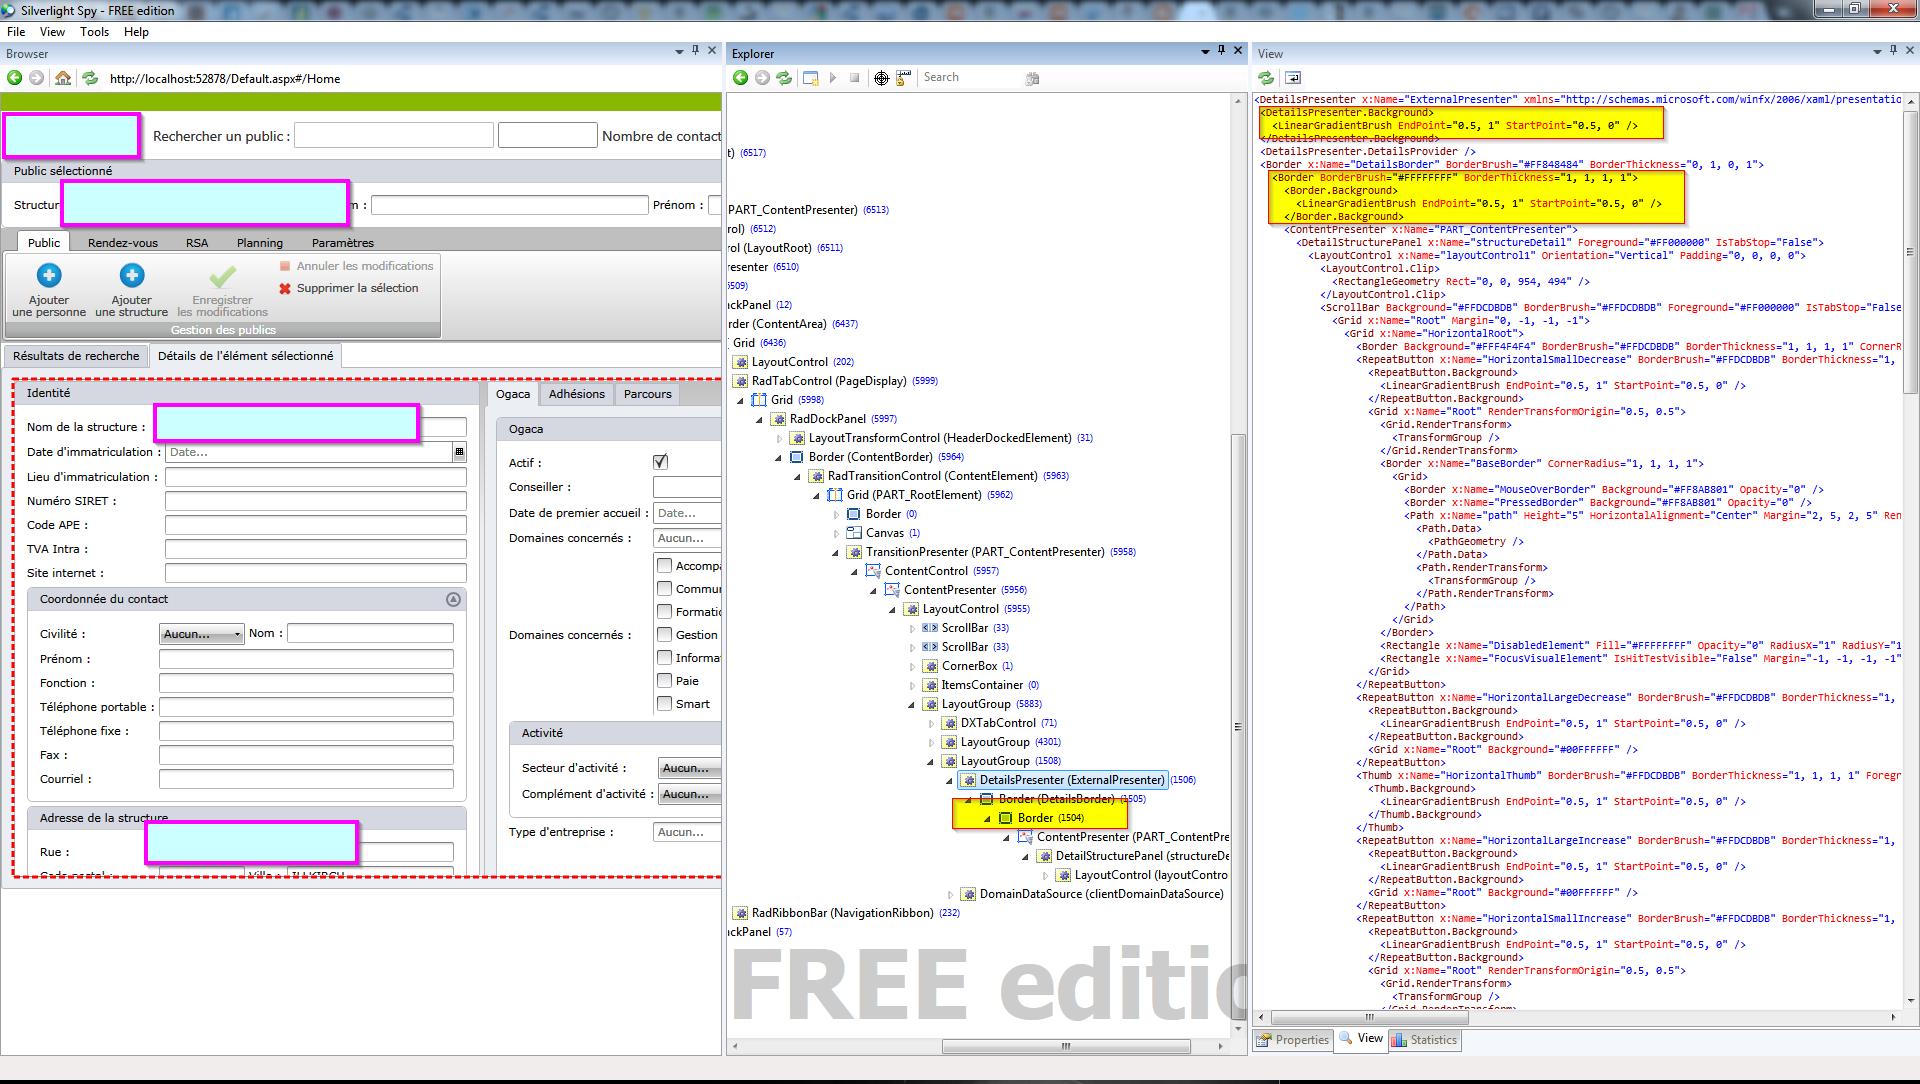
Task: Click the Numéro SIRET input field
Action: [315, 501]
